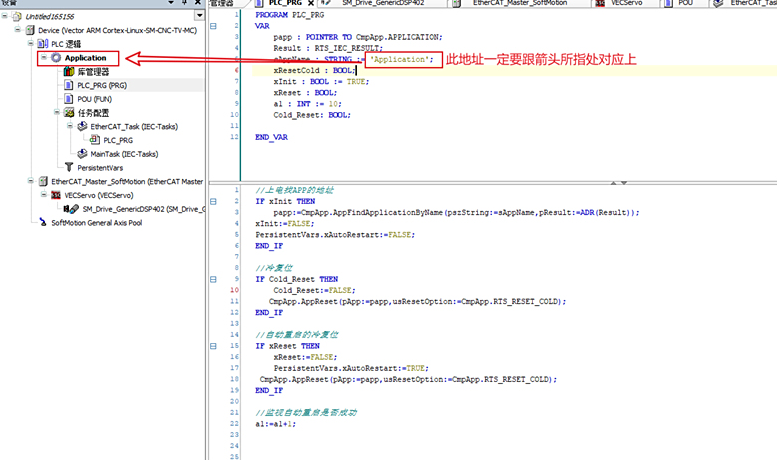Select the Application node gear icon
The height and width of the screenshot is (460, 777).
(56, 58)
